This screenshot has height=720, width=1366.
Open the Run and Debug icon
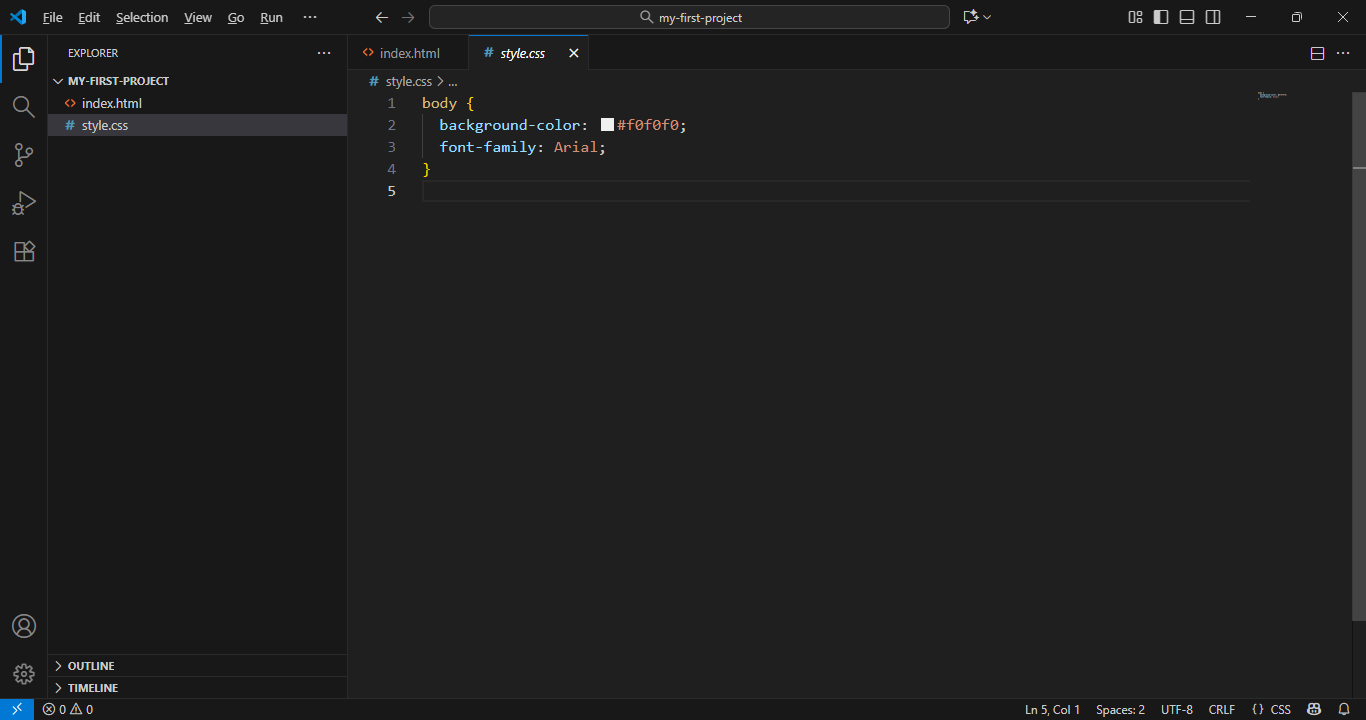coord(23,203)
